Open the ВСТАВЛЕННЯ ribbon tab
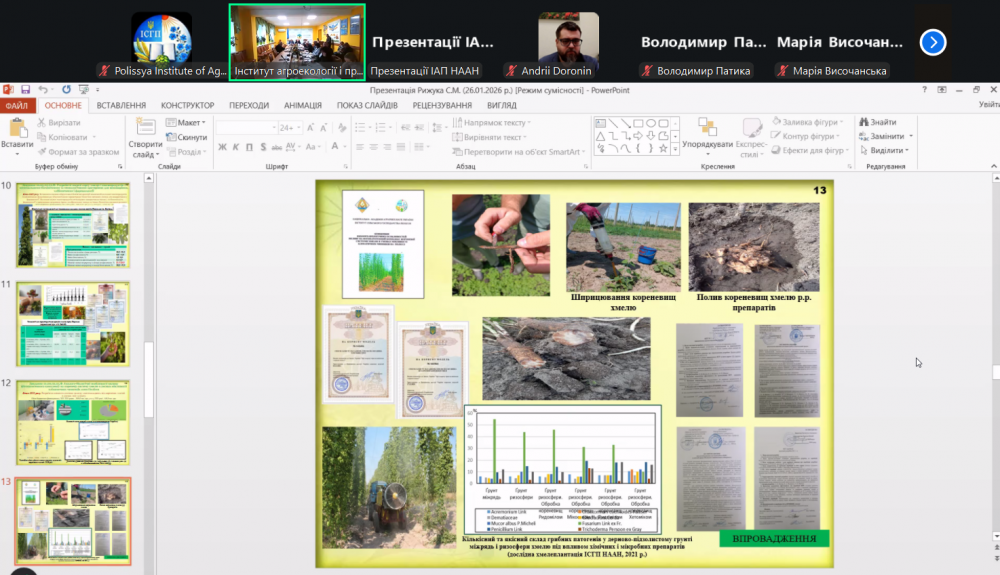Image resolution: width=1000 pixels, height=575 pixels. coord(121,105)
